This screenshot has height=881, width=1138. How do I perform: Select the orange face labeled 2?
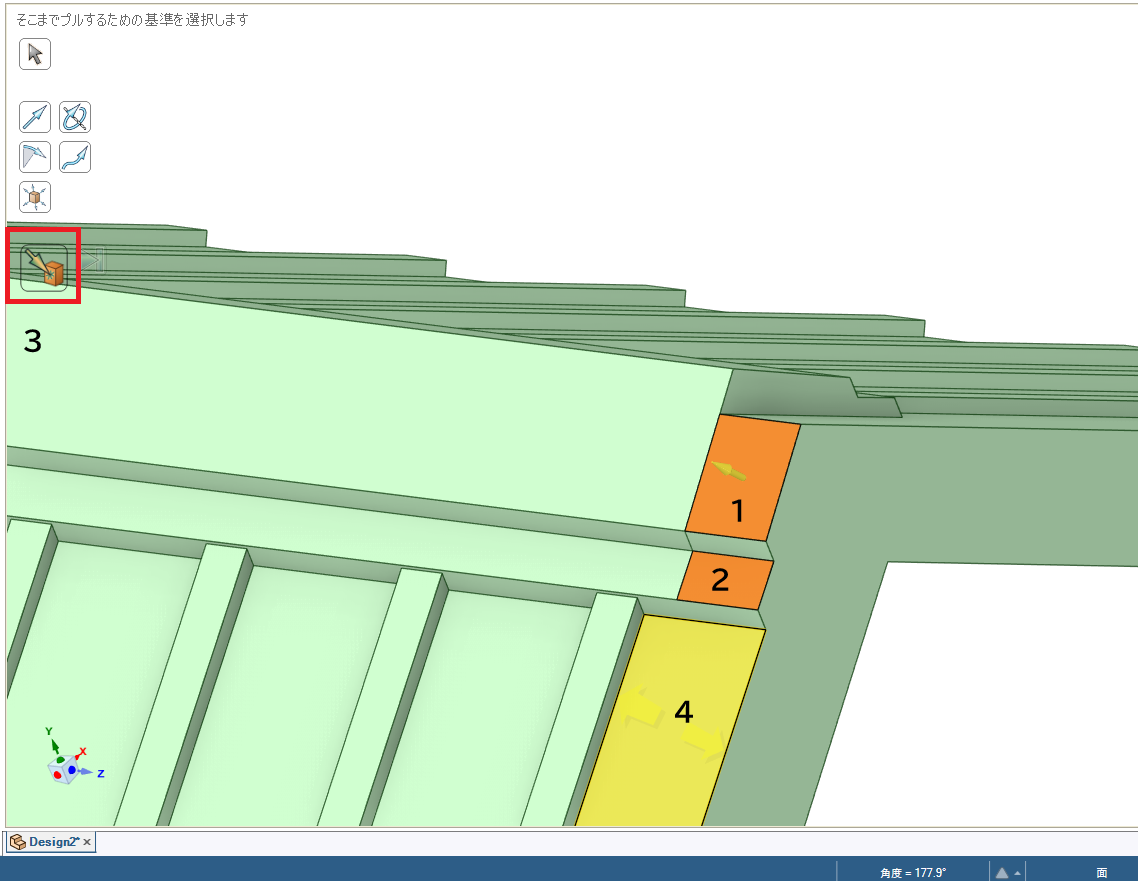(x=725, y=582)
